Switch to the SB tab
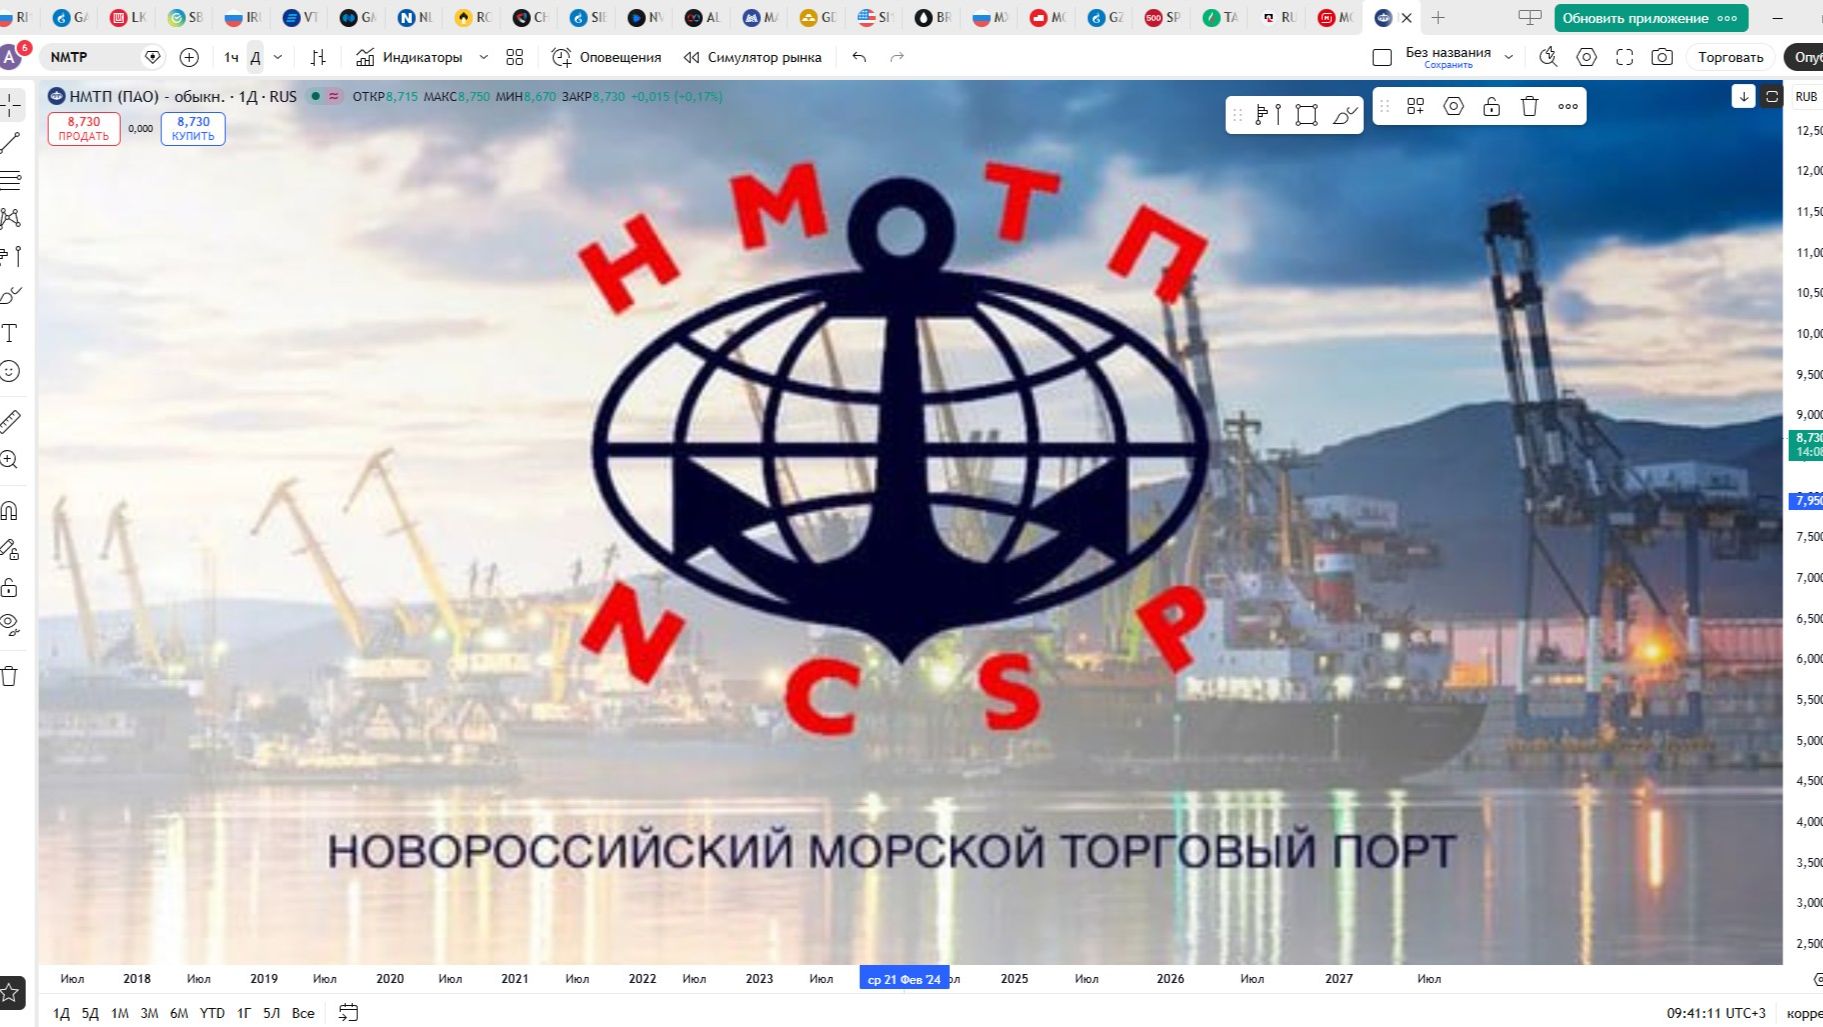Viewport: 1823px width, 1027px height. 185,18
